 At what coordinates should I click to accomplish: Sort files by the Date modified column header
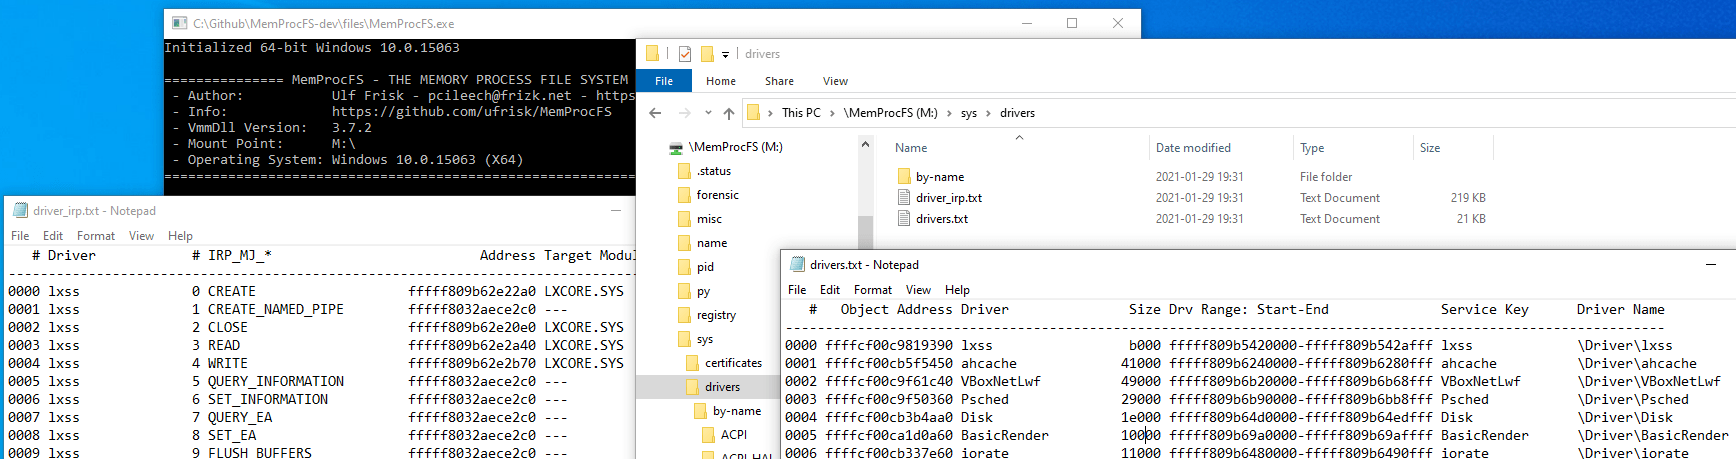(x=1193, y=148)
